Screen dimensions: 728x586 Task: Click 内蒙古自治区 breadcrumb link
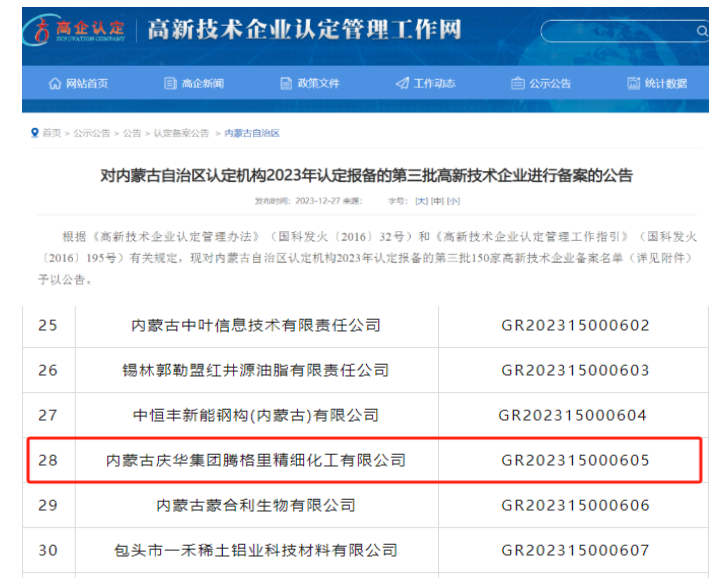click(252, 133)
